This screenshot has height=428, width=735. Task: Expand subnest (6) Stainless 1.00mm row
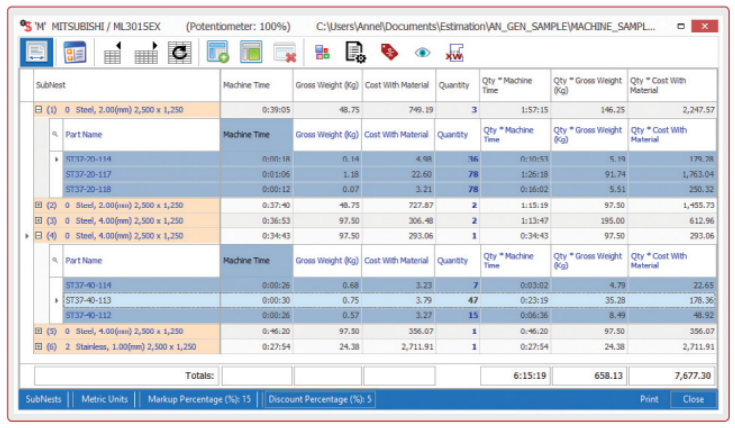click(x=38, y=346)
